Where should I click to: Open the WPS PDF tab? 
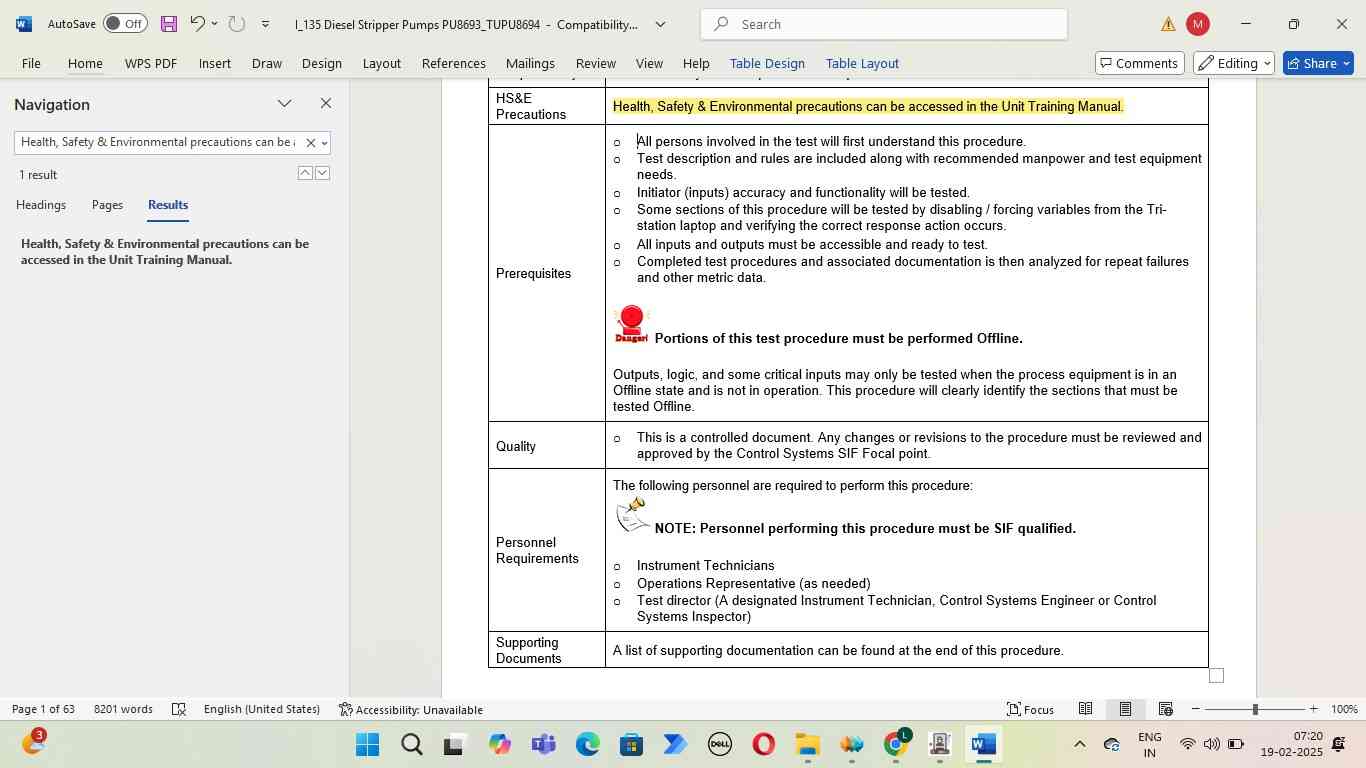click(x=151, y=63)
